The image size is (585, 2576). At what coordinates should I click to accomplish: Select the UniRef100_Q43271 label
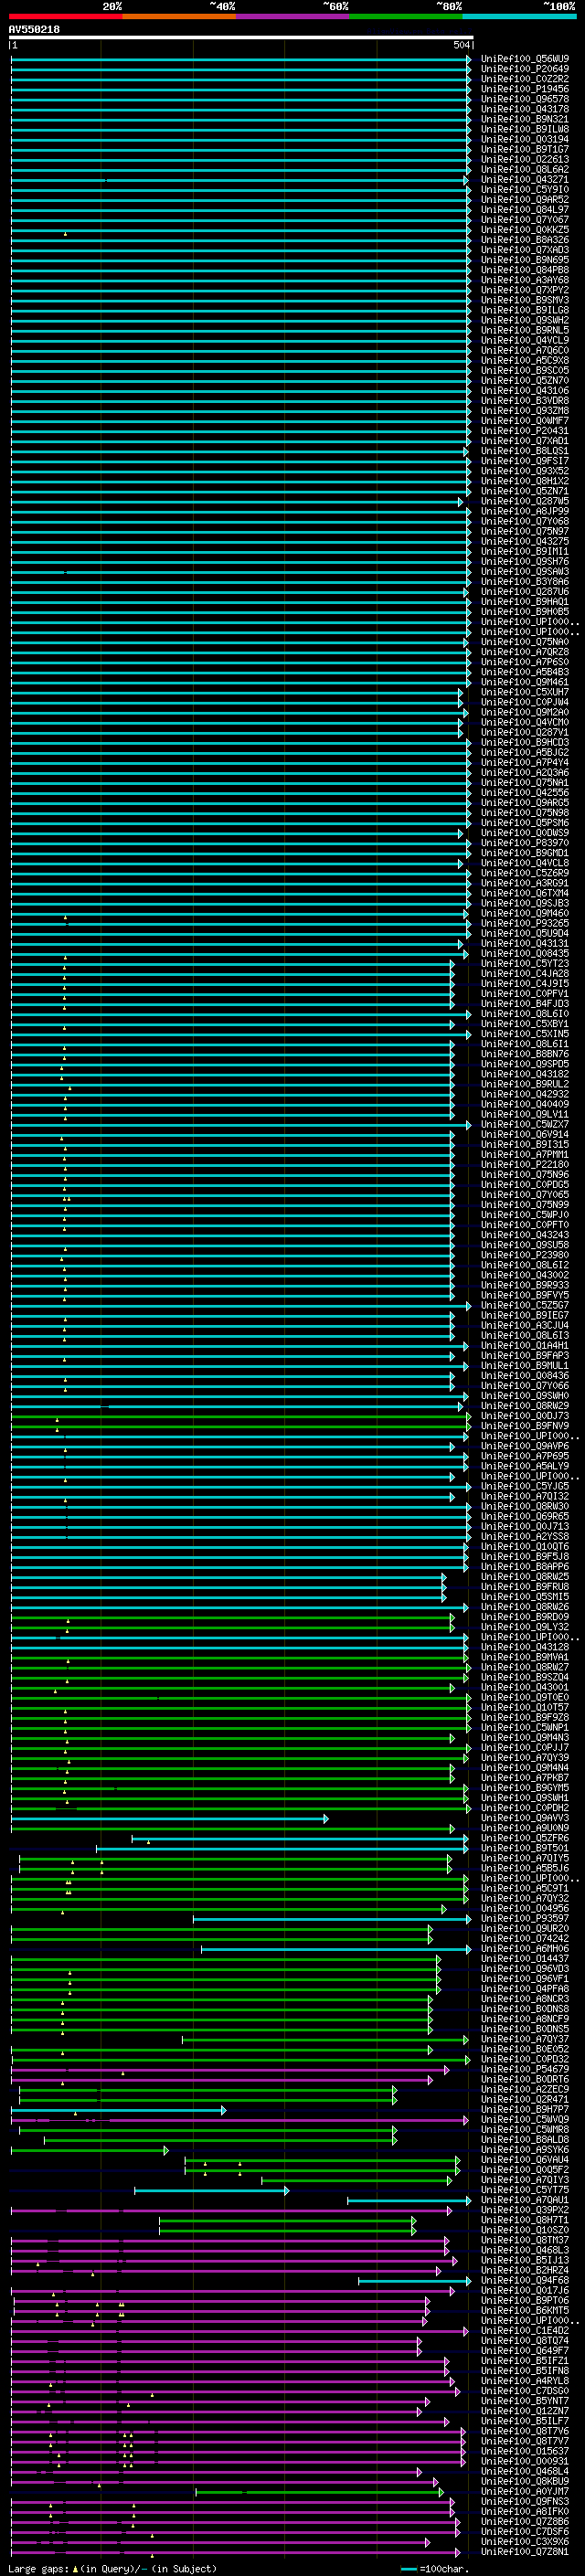tap(525, 180)
